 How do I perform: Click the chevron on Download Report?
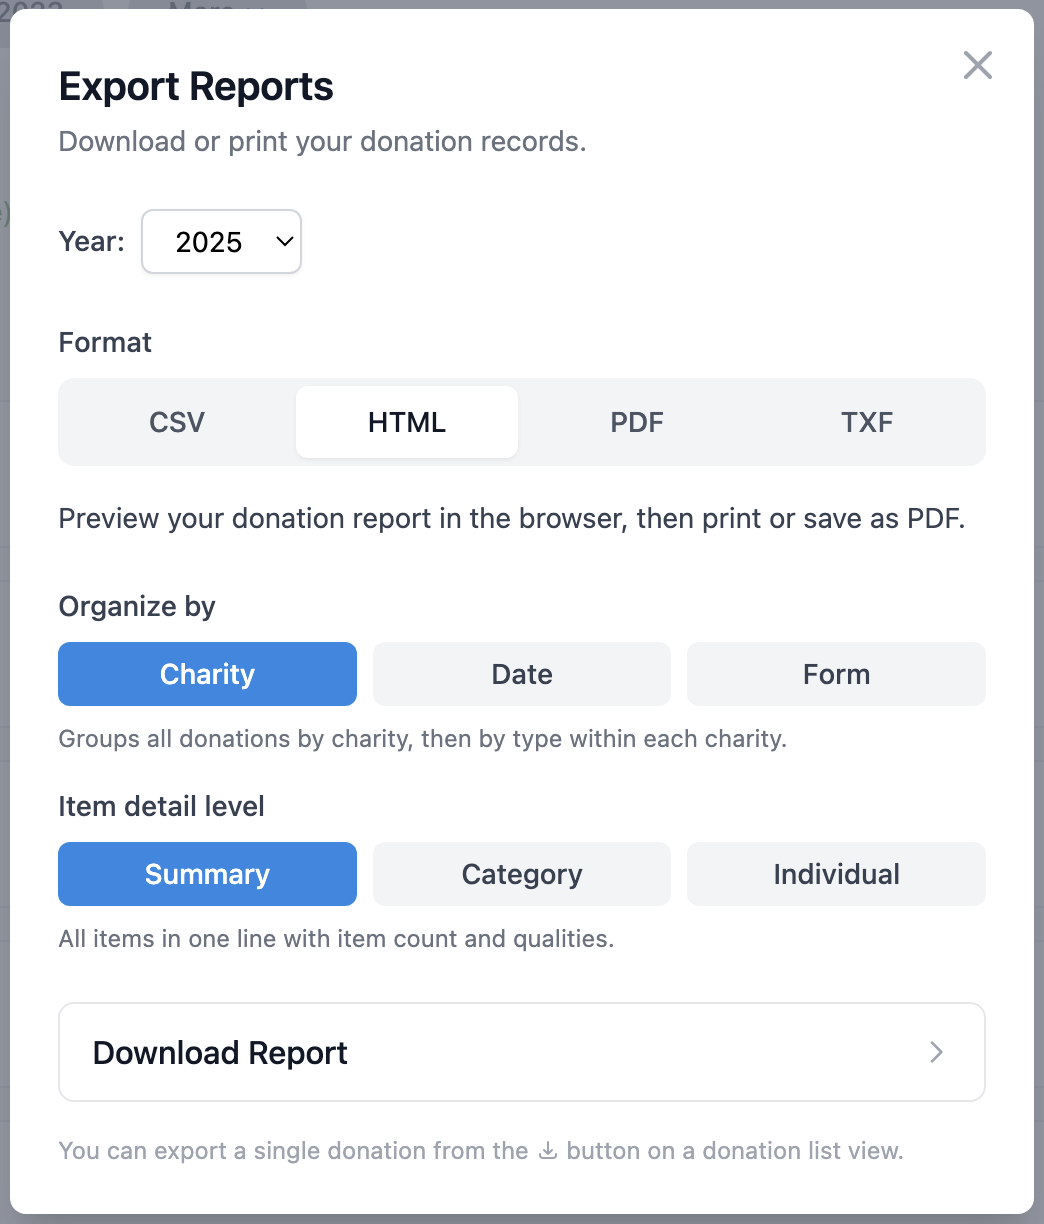(x=936, y=1052)
